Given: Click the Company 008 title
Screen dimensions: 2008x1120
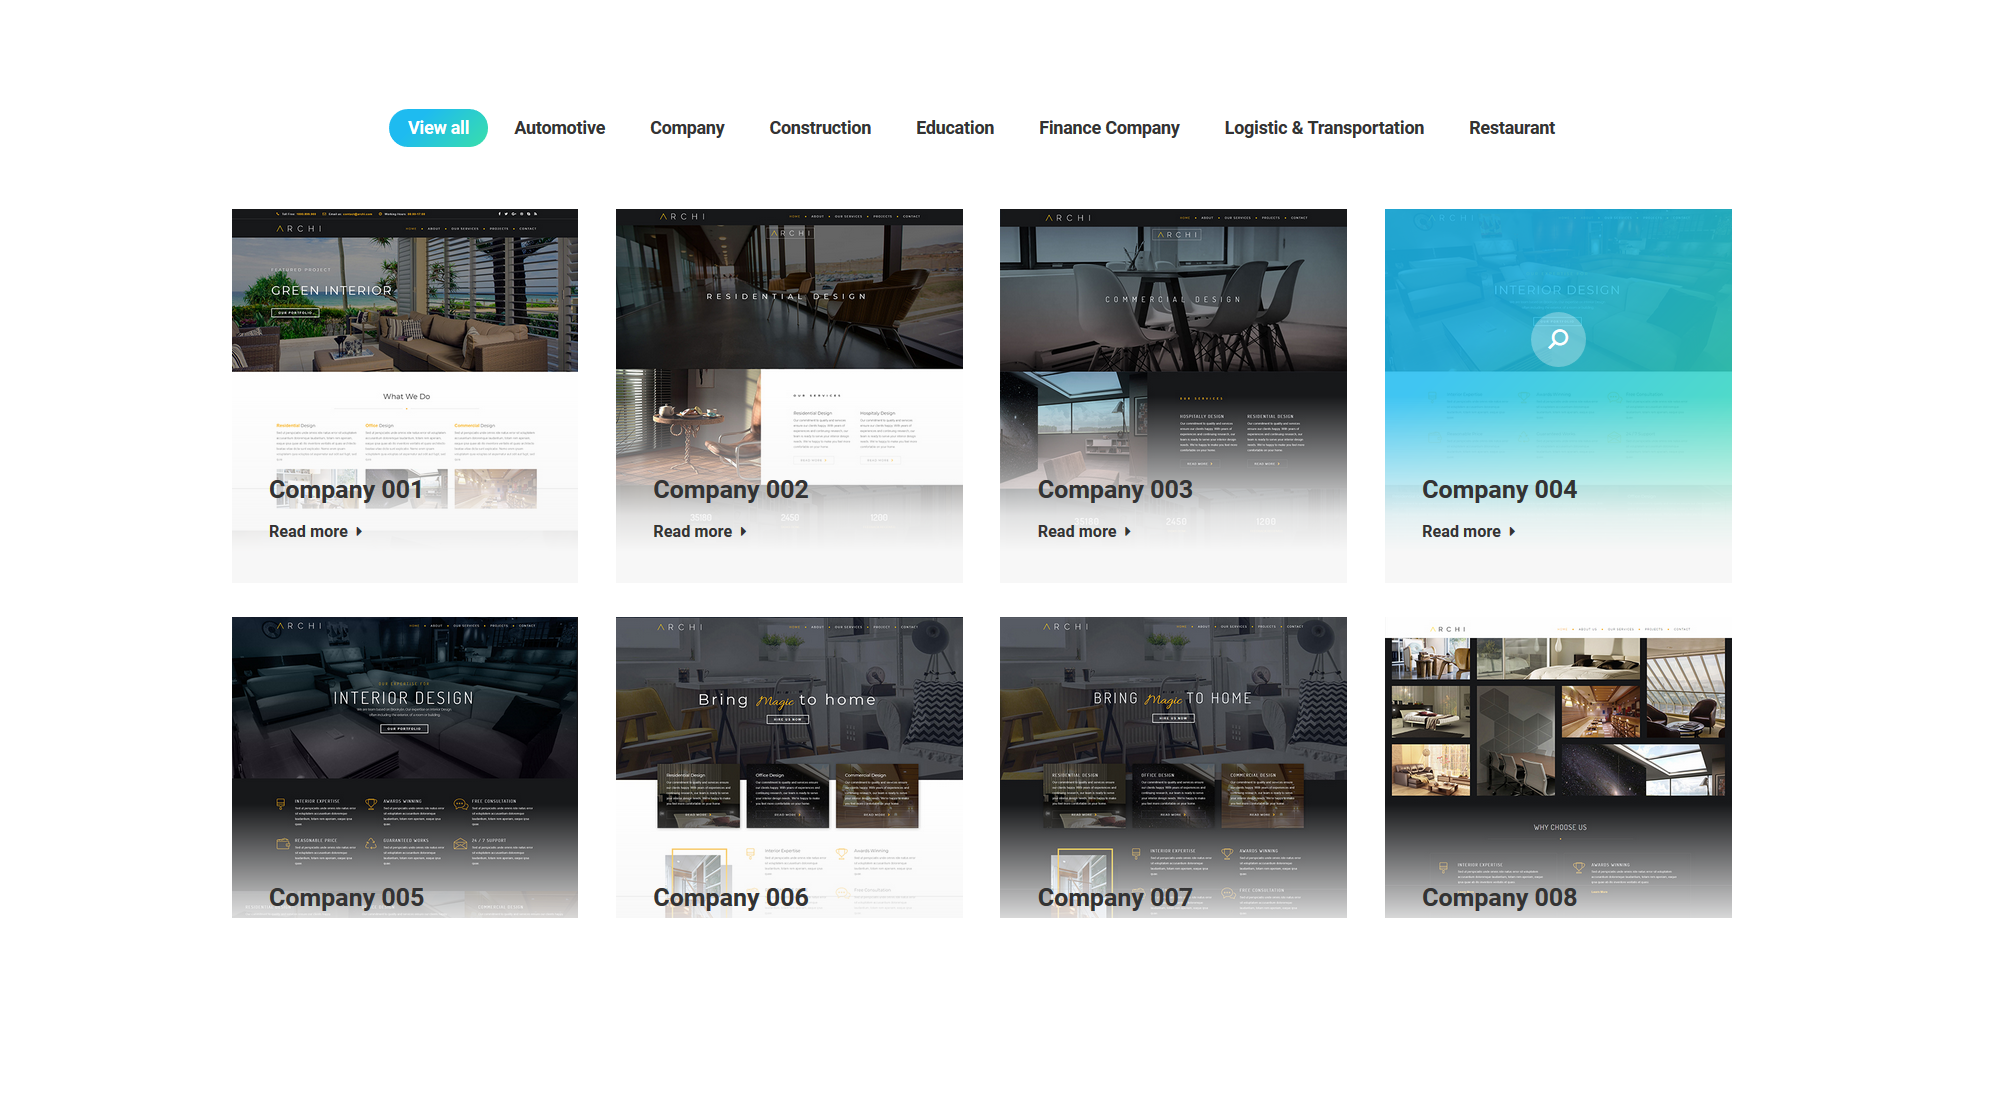Looking at the screenshot, I should [x=1499, y=898].
